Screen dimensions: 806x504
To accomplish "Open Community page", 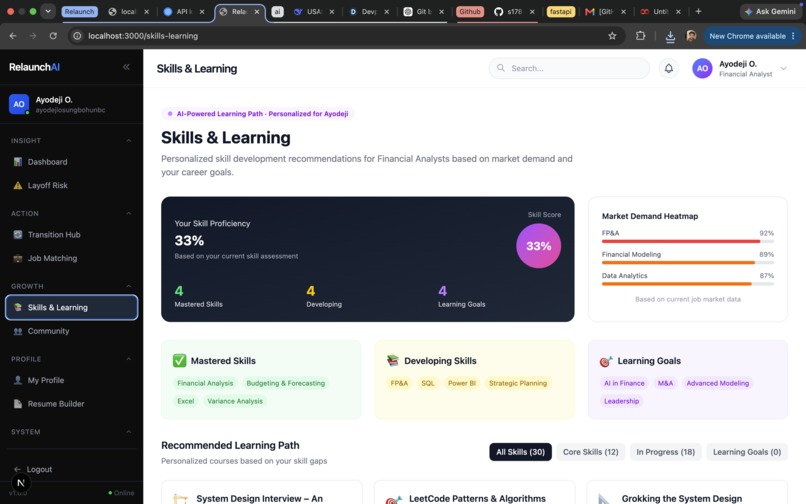I will pos(71,331).
